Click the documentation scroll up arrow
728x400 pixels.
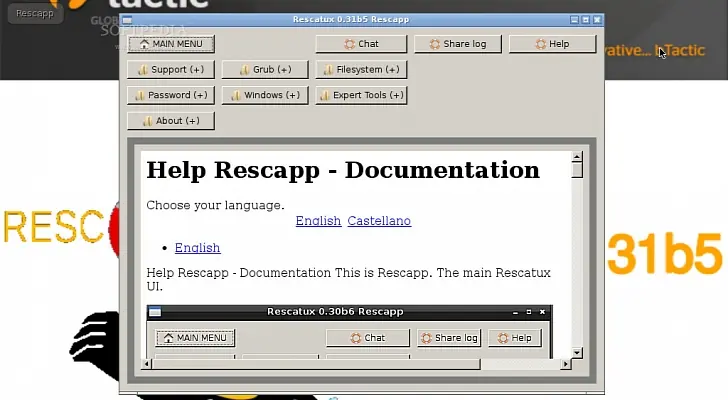pos(577,156)
